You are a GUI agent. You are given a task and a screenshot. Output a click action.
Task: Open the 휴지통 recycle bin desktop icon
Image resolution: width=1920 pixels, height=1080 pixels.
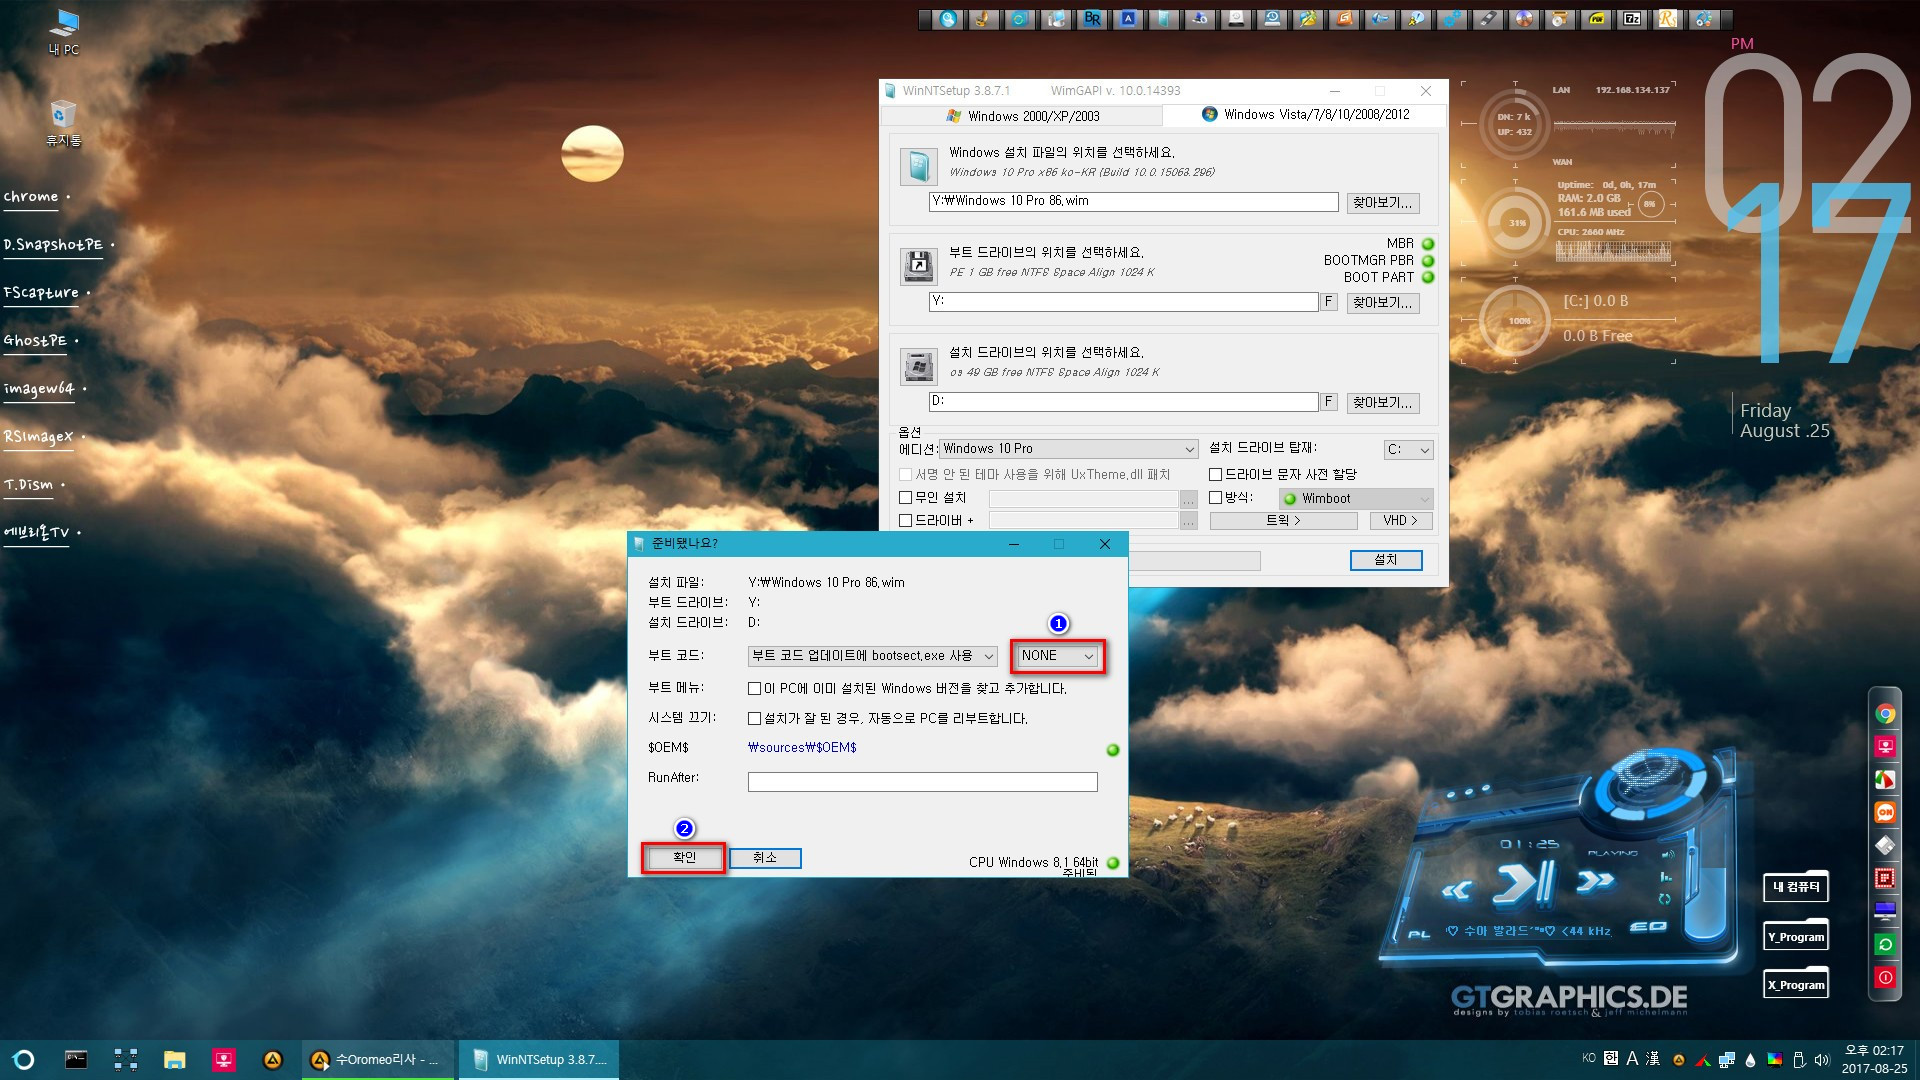click(63, 123)
